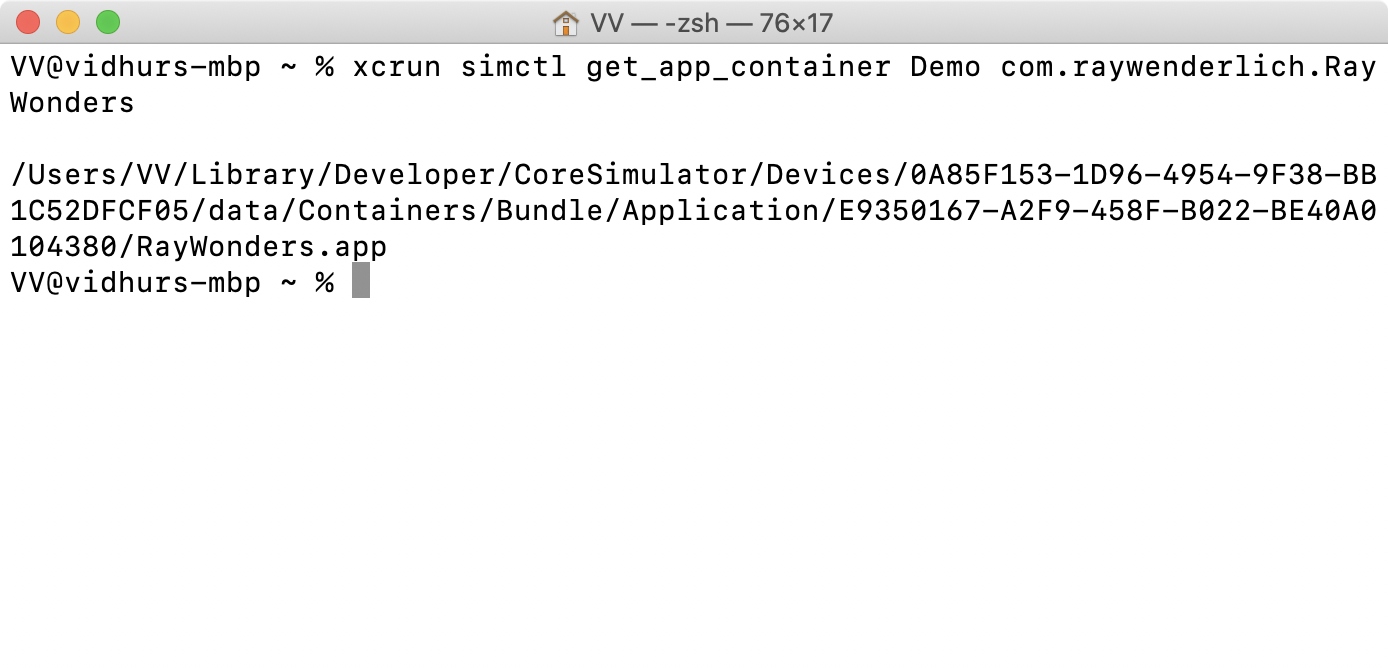
Task: Click the word xcrun in the command line
Action: click(395, 66)
